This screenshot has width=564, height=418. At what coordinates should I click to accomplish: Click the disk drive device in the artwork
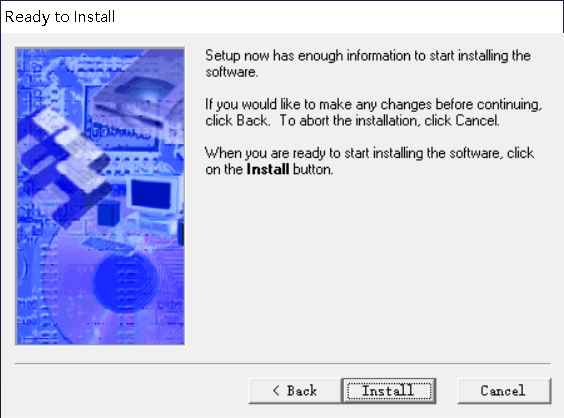[137, 99]
